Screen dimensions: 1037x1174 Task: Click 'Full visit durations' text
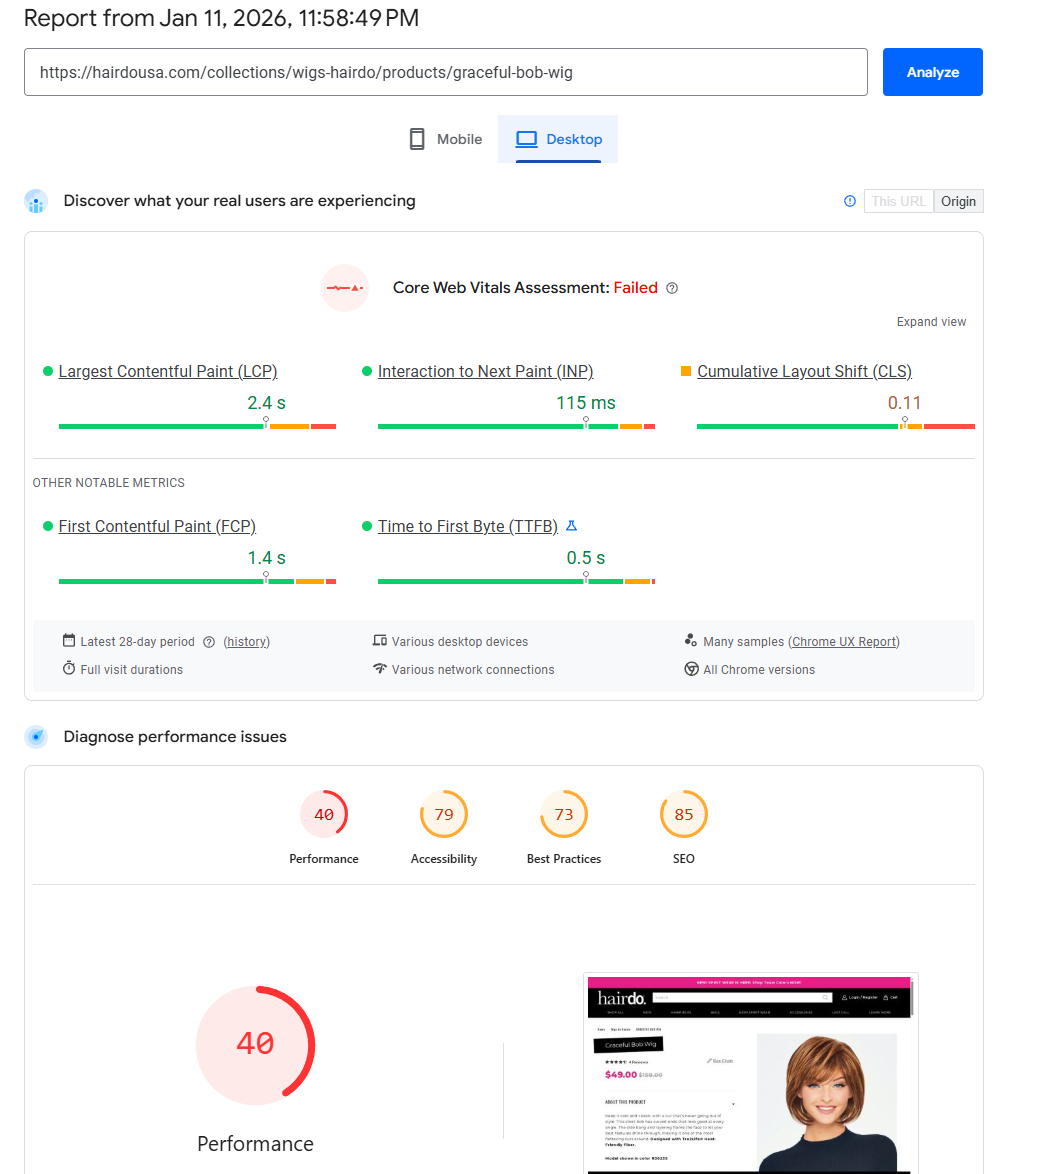tap(132, 669)
